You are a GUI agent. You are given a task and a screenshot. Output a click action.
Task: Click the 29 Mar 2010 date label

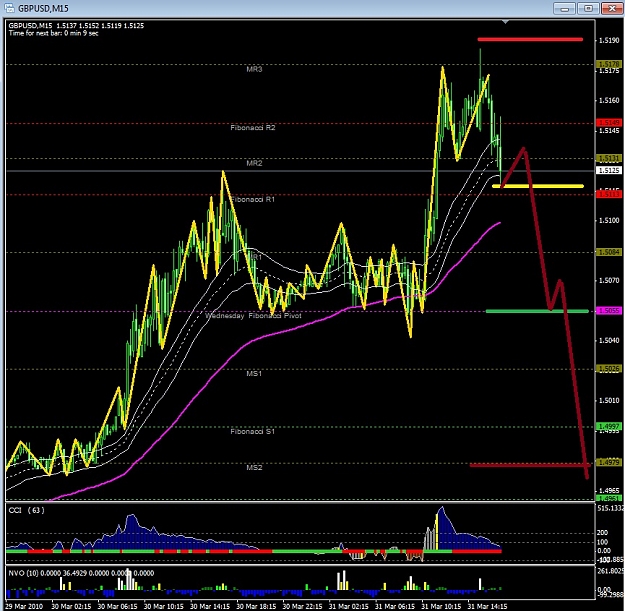[x=25, y=606]
